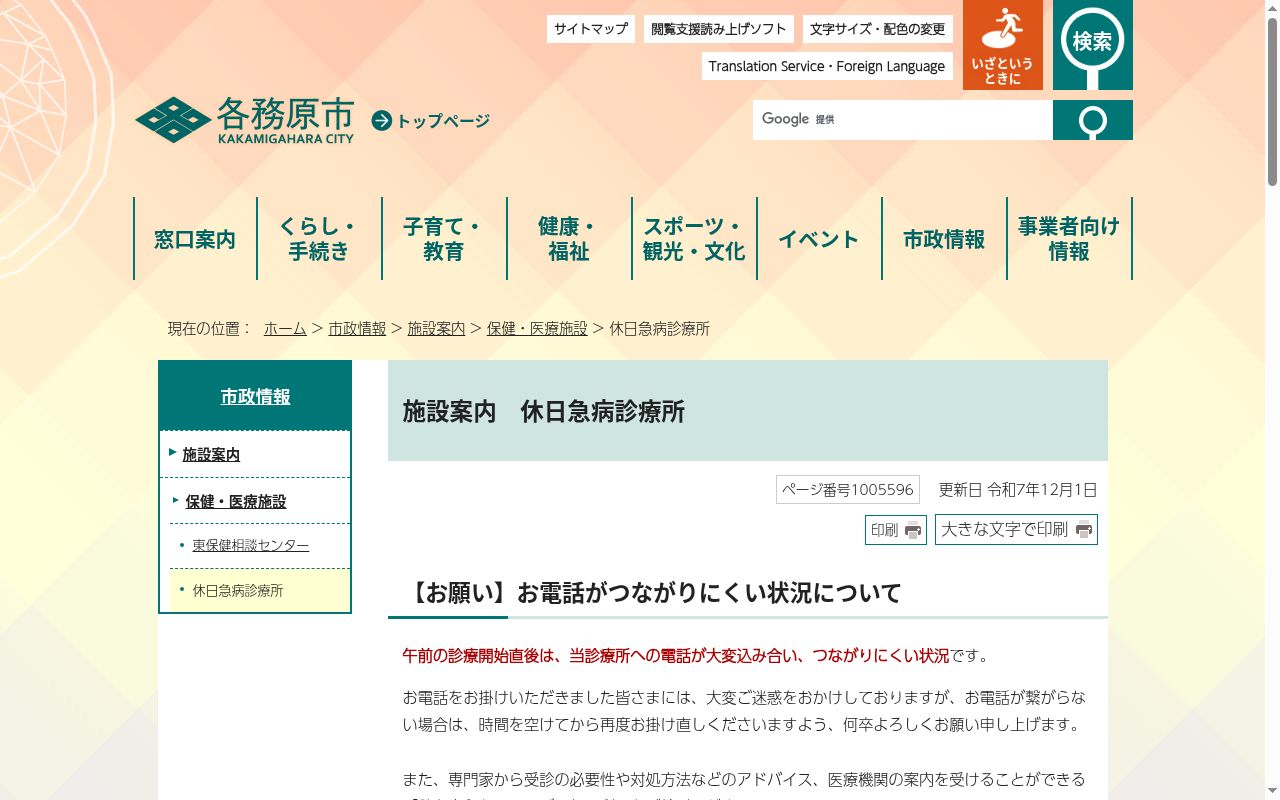Open the スポーツ・観光・文化 menu
Image resolution: width=1280 pixels, height=800 pixels.
point(694,239)
